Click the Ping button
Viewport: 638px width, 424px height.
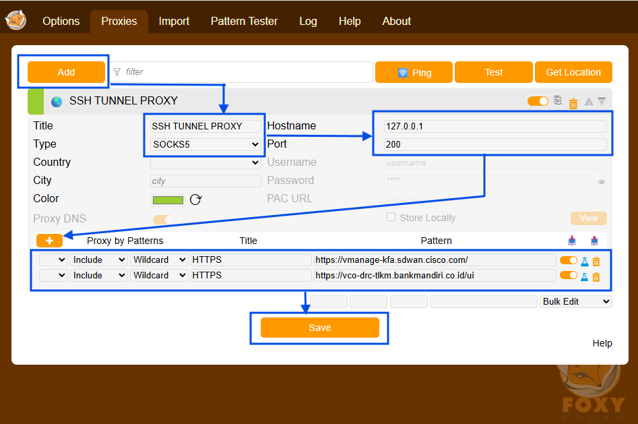413,72
